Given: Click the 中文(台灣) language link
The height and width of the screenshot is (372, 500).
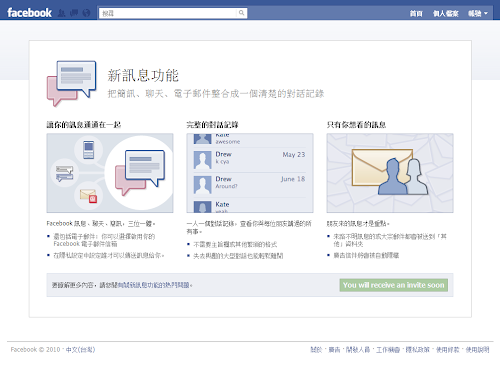Looking at the screenshot, I should point(80,350).
